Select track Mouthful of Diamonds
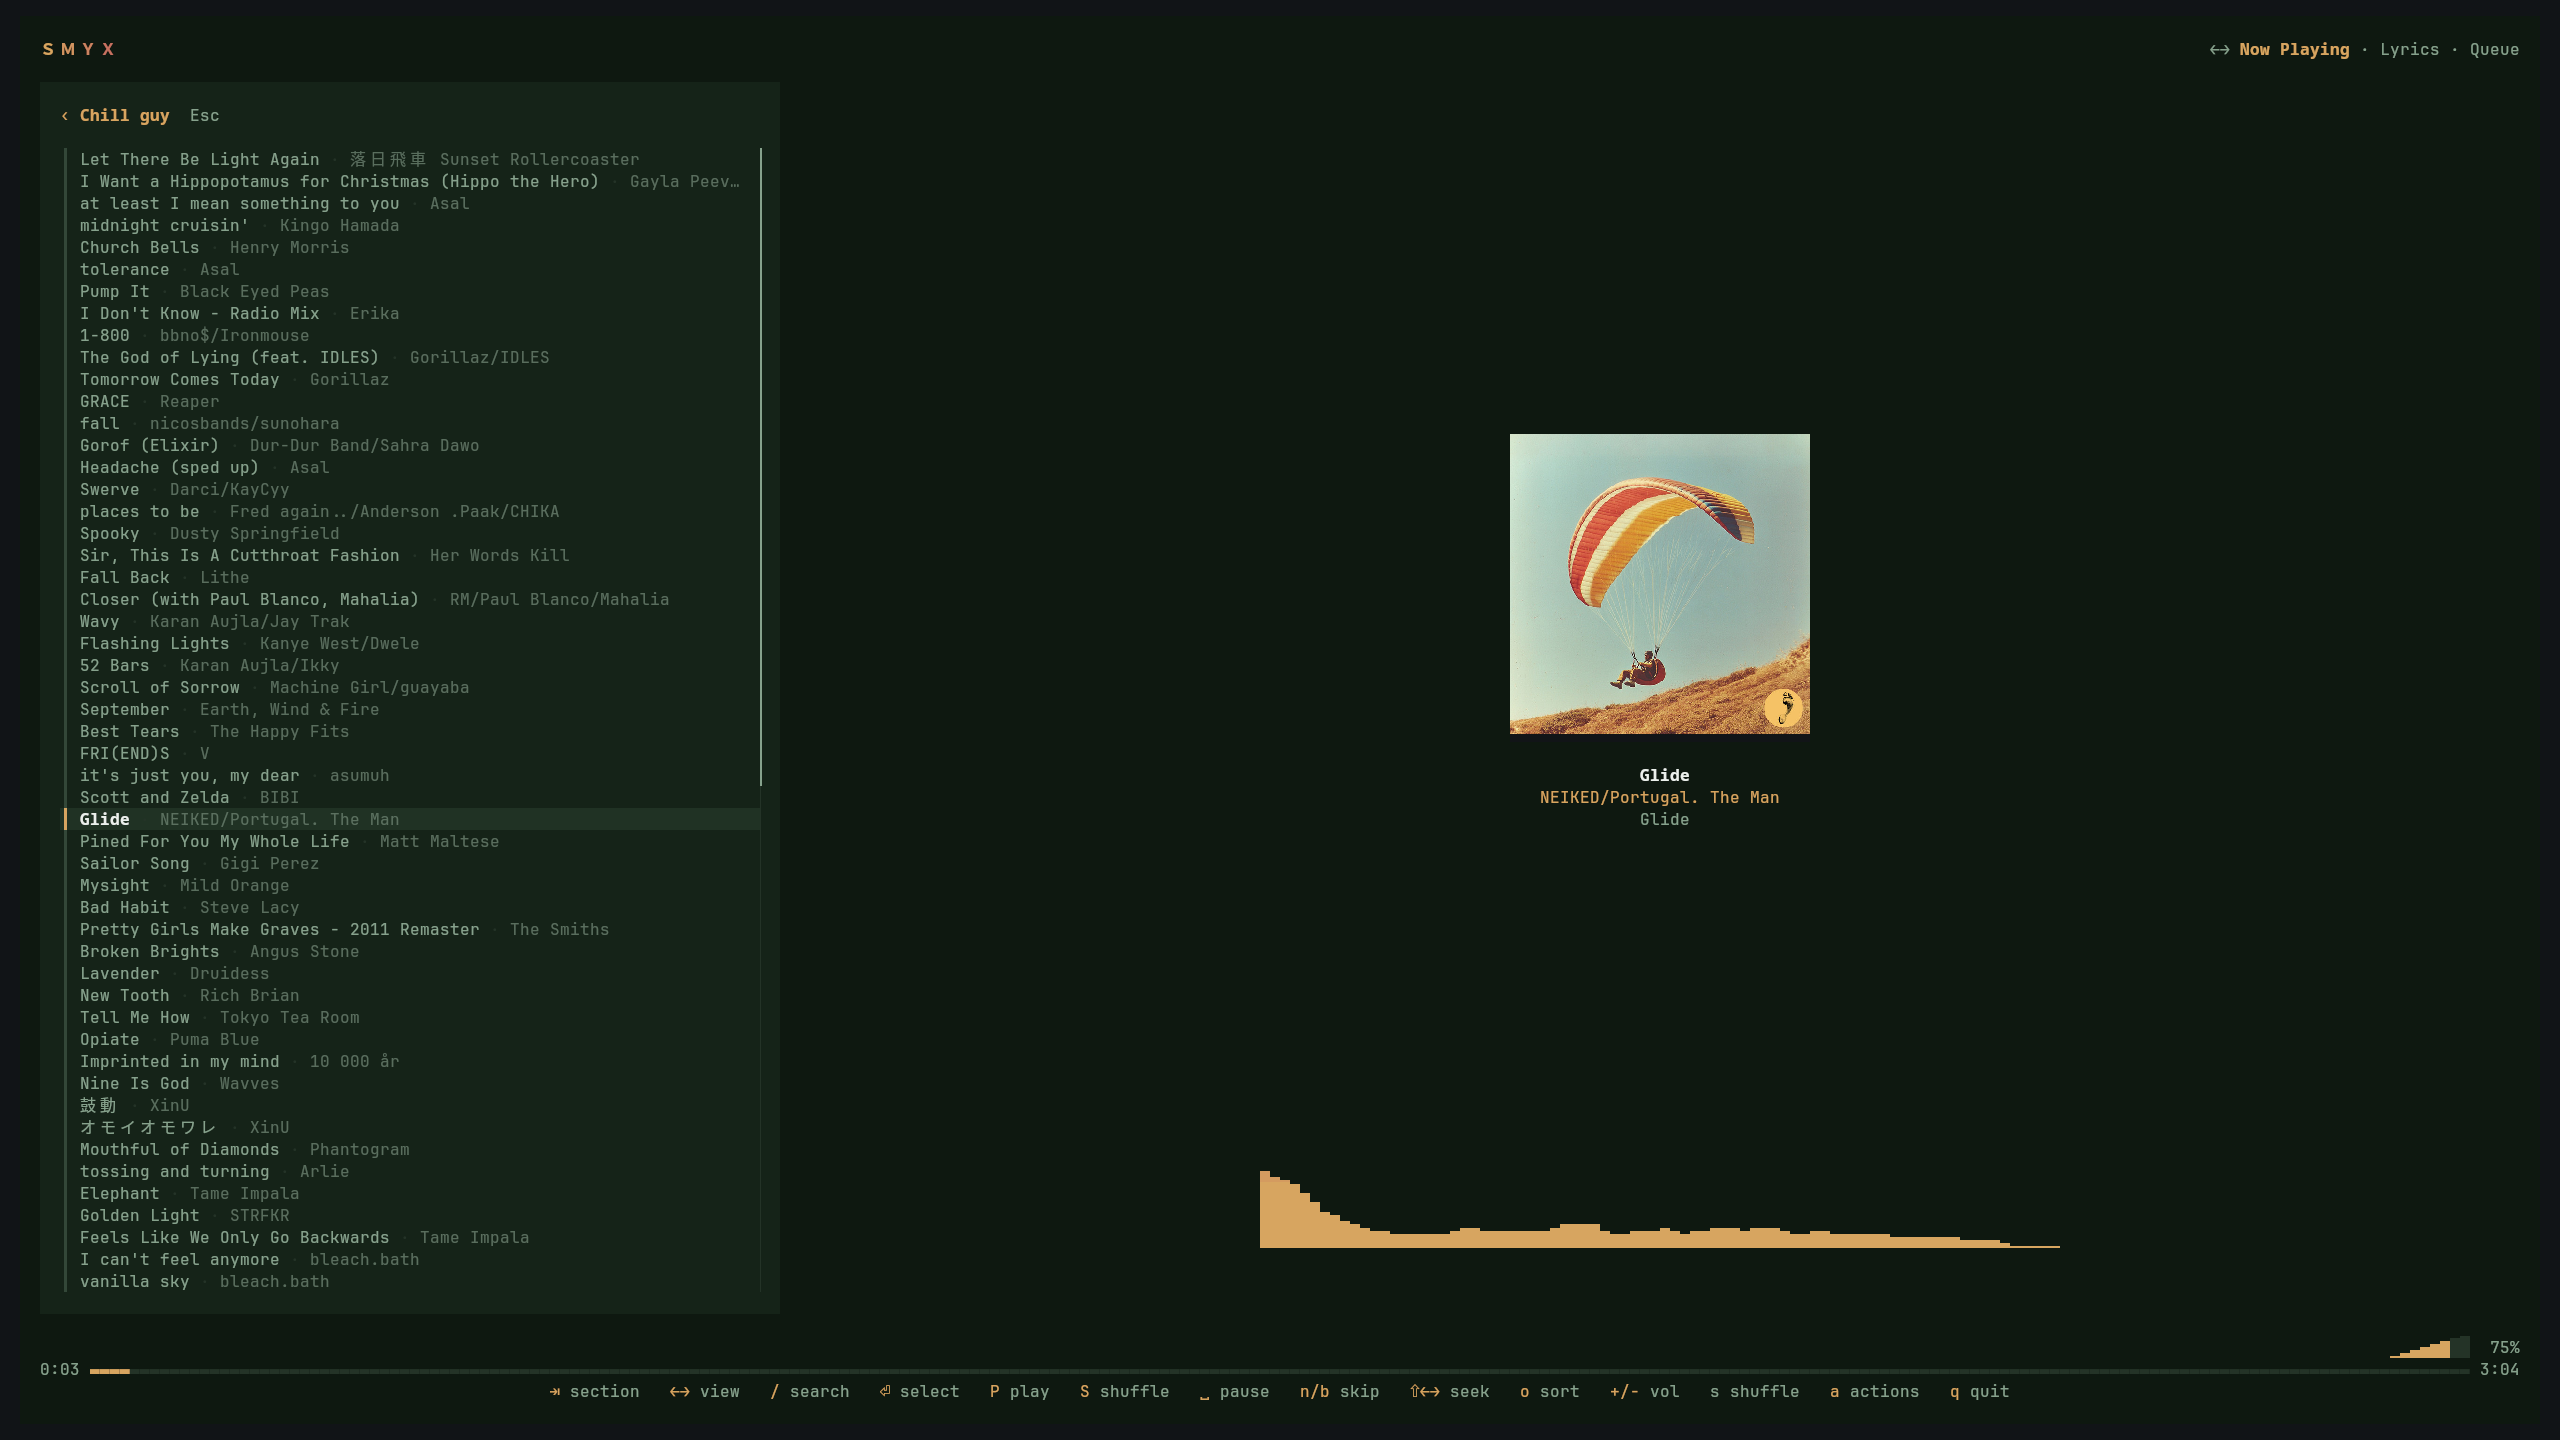 412,1150
